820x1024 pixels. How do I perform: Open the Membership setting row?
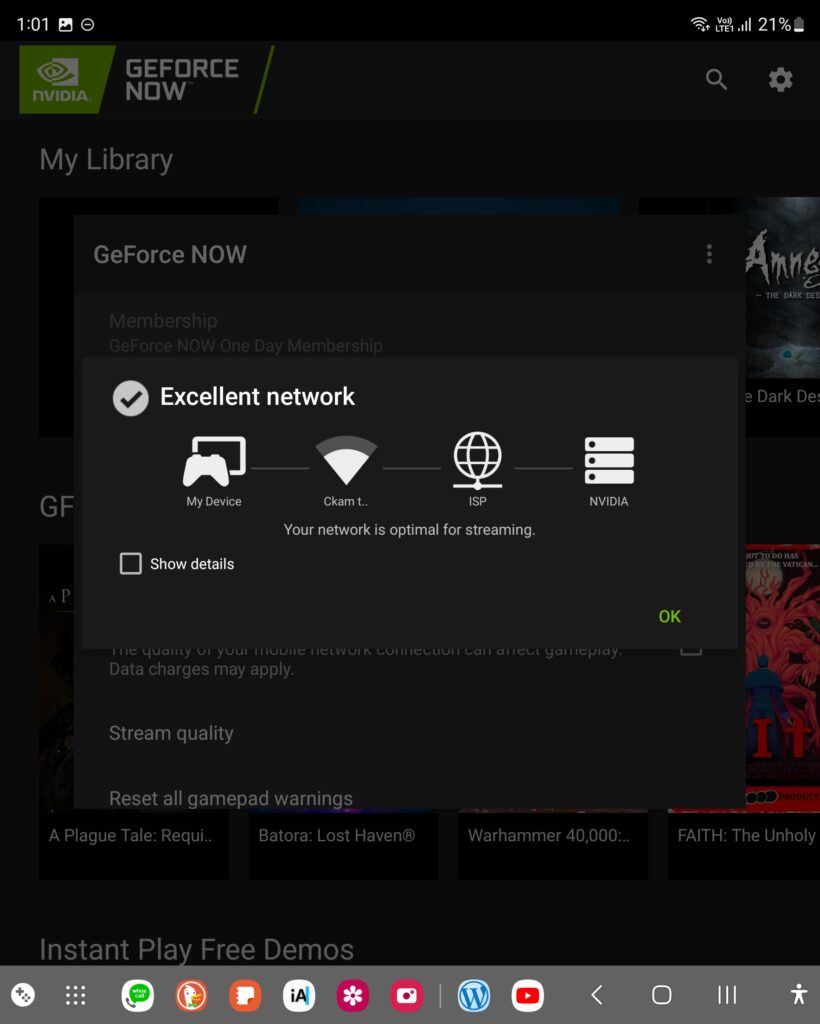pos(409,333)
